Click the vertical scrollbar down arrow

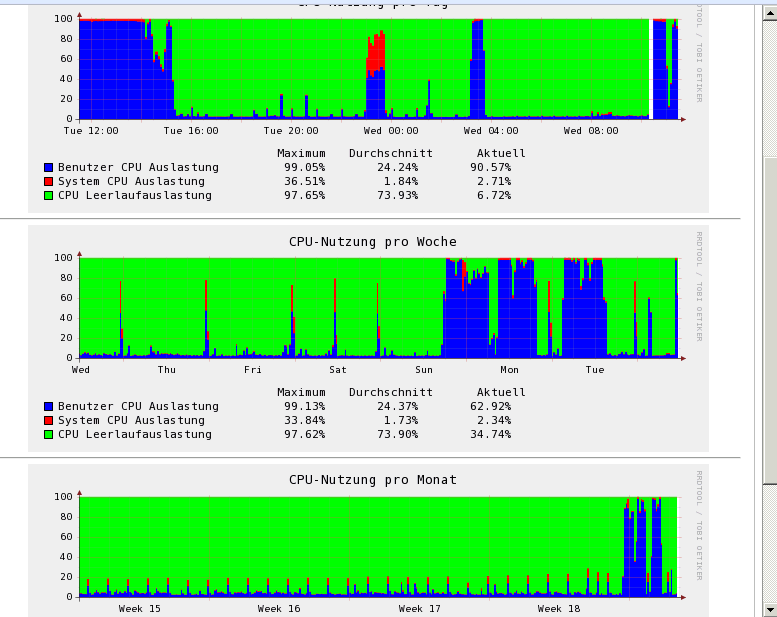[x=769, y=607]
